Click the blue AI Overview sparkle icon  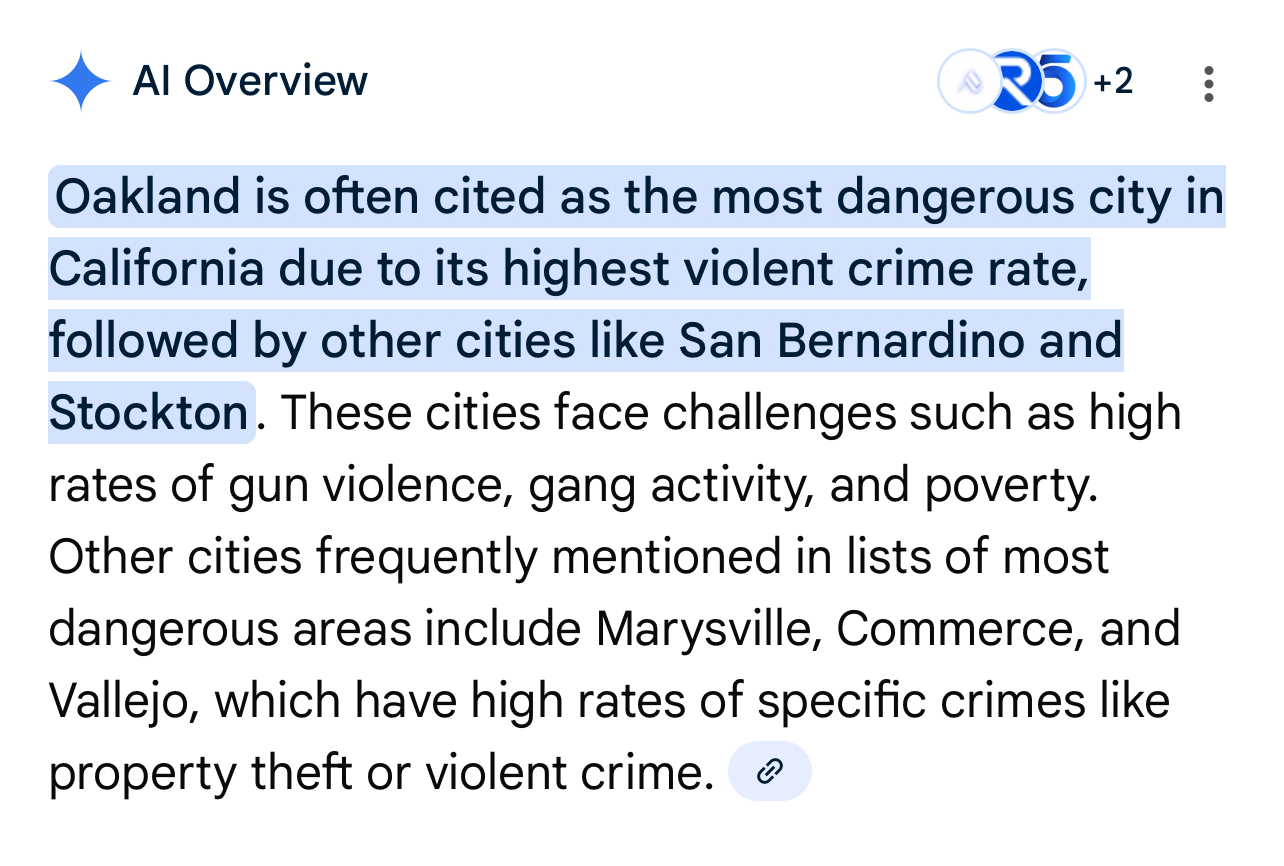coord(80,82)
